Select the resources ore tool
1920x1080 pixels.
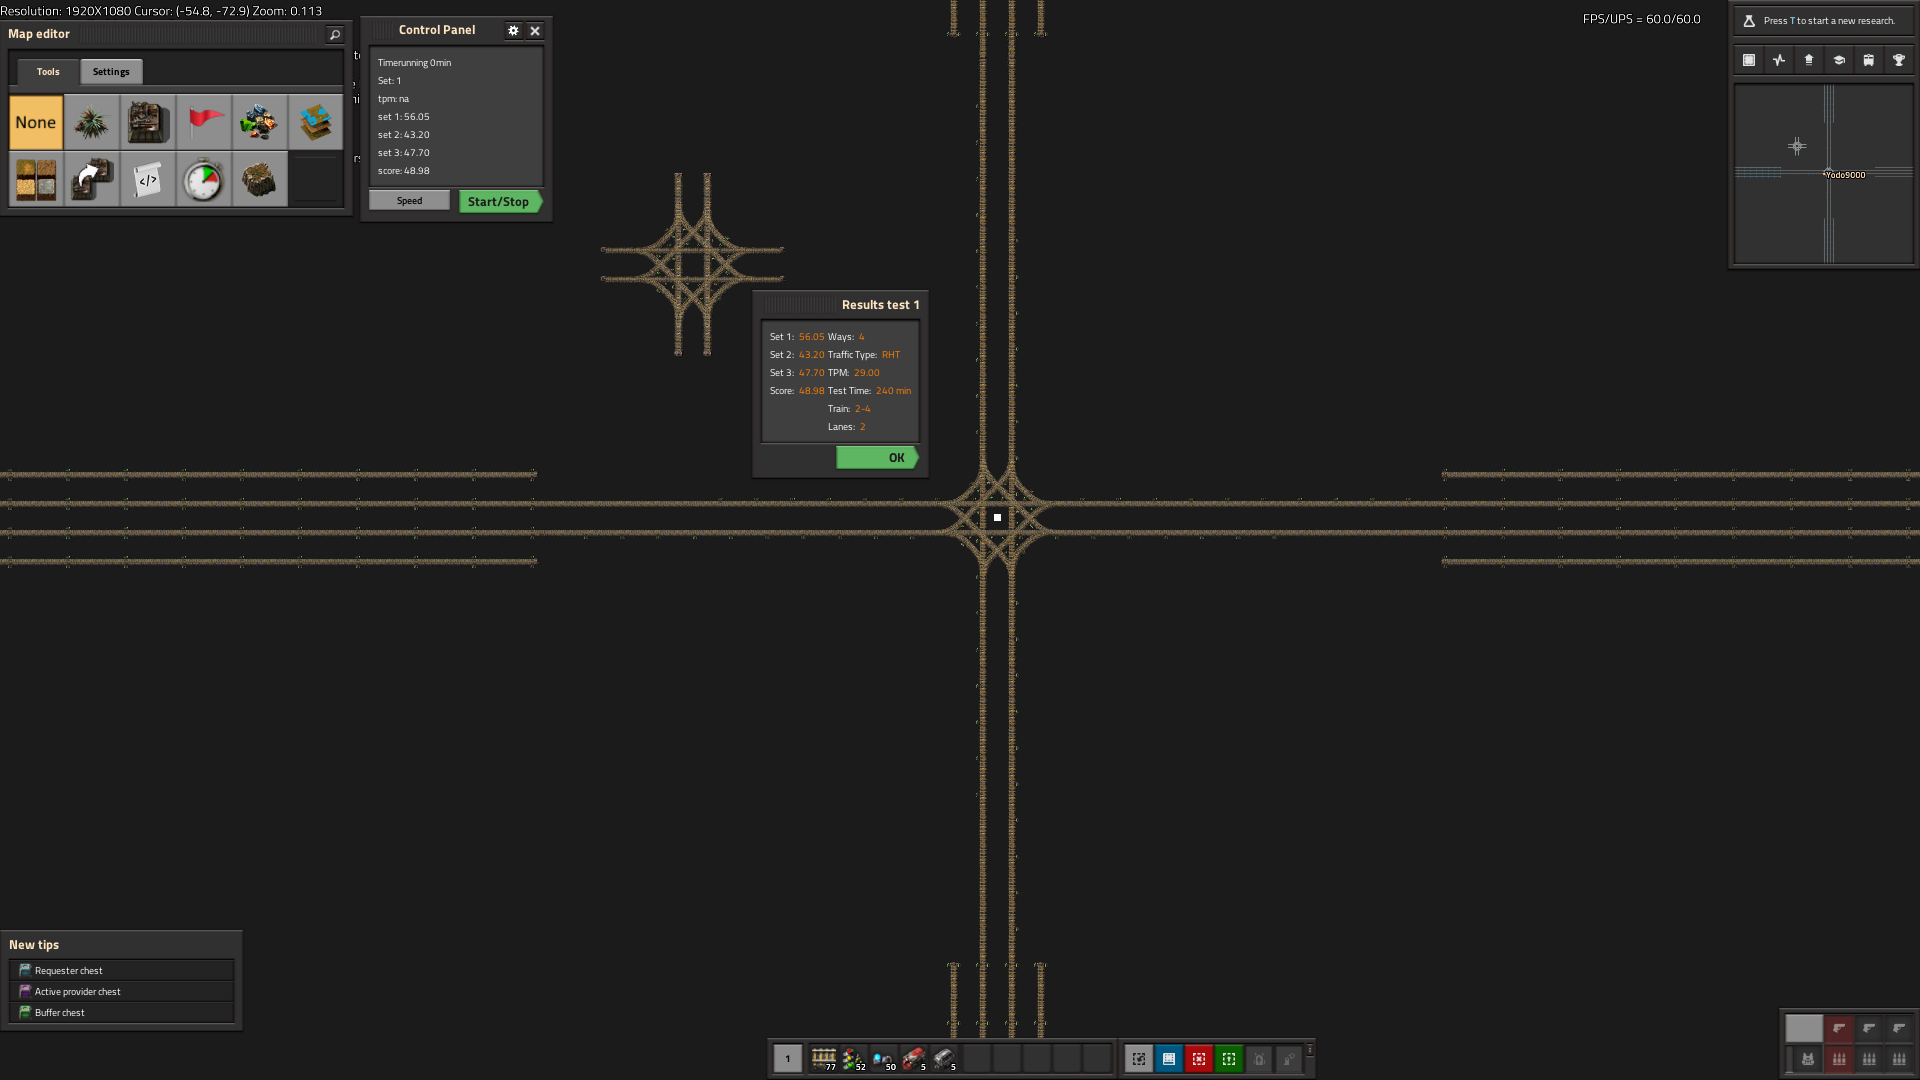(259, 122)
